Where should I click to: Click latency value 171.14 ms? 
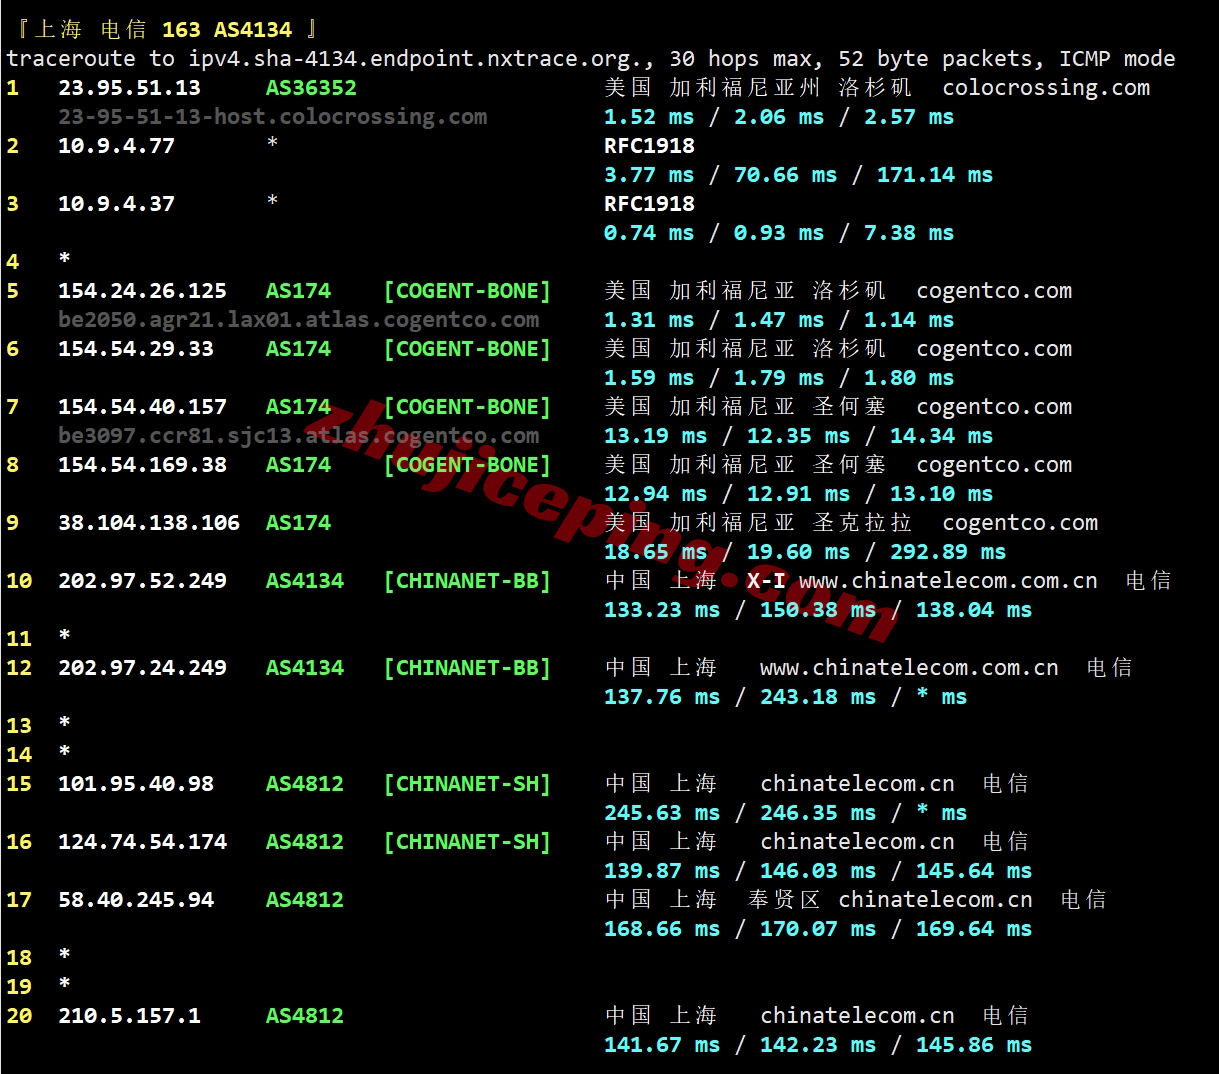click(935, 175)
